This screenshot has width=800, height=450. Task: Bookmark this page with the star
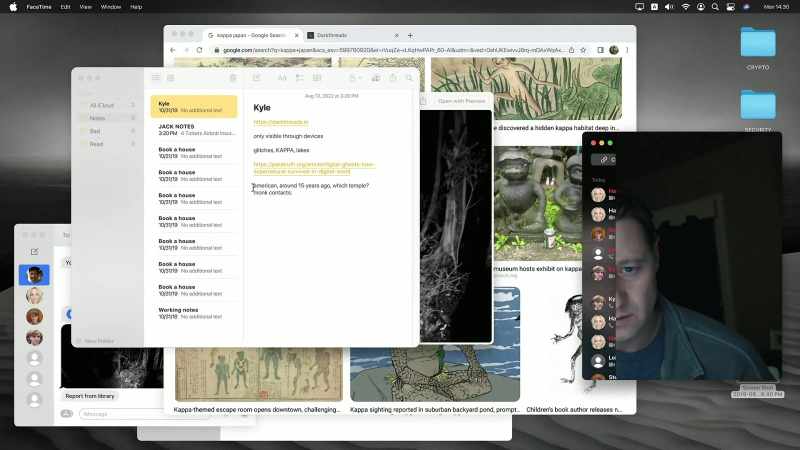click(x=583, y=50)
